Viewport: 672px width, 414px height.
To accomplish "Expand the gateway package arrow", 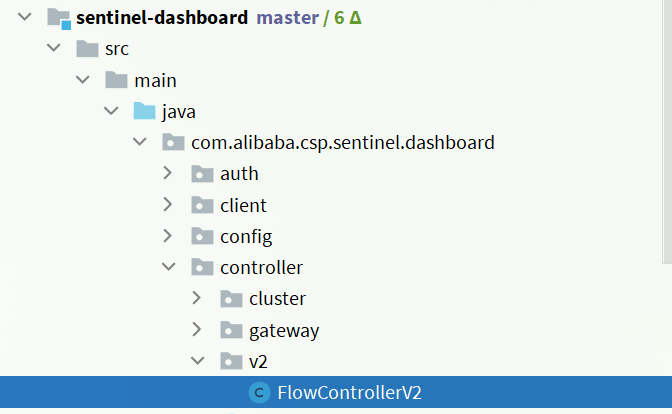I will point(198,330).
